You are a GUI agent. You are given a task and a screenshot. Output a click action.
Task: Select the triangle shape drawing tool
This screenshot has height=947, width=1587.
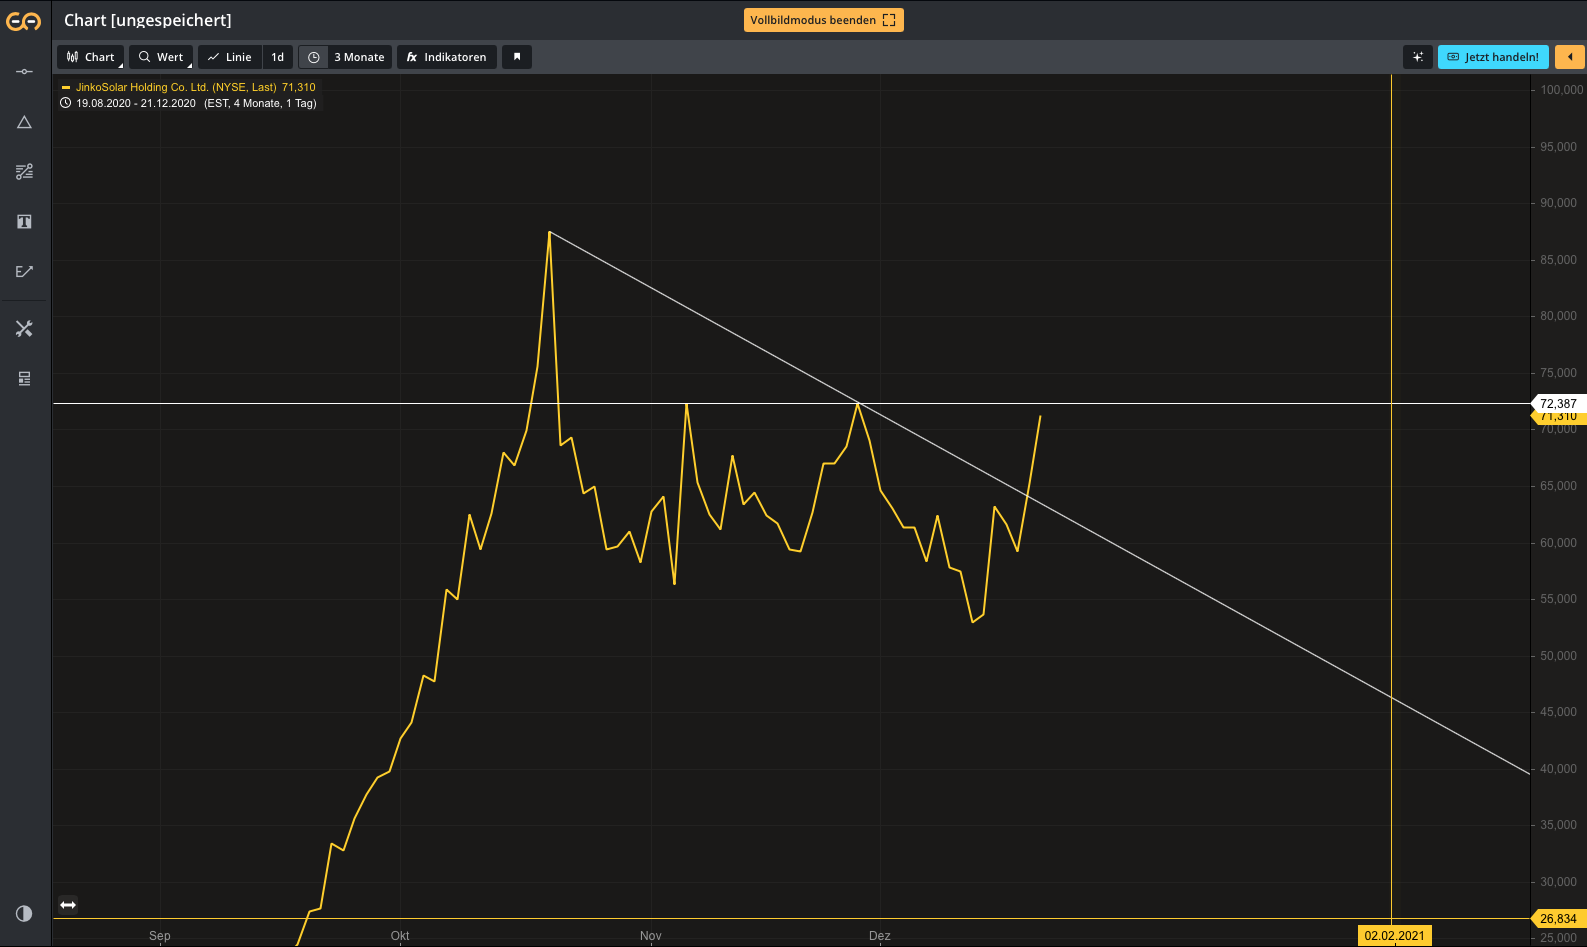(24, 122)
